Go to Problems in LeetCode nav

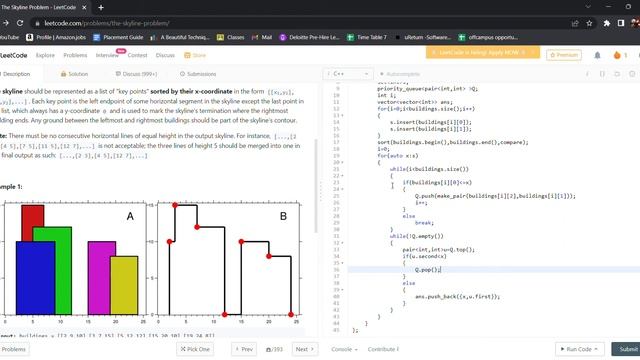point(75,55)
